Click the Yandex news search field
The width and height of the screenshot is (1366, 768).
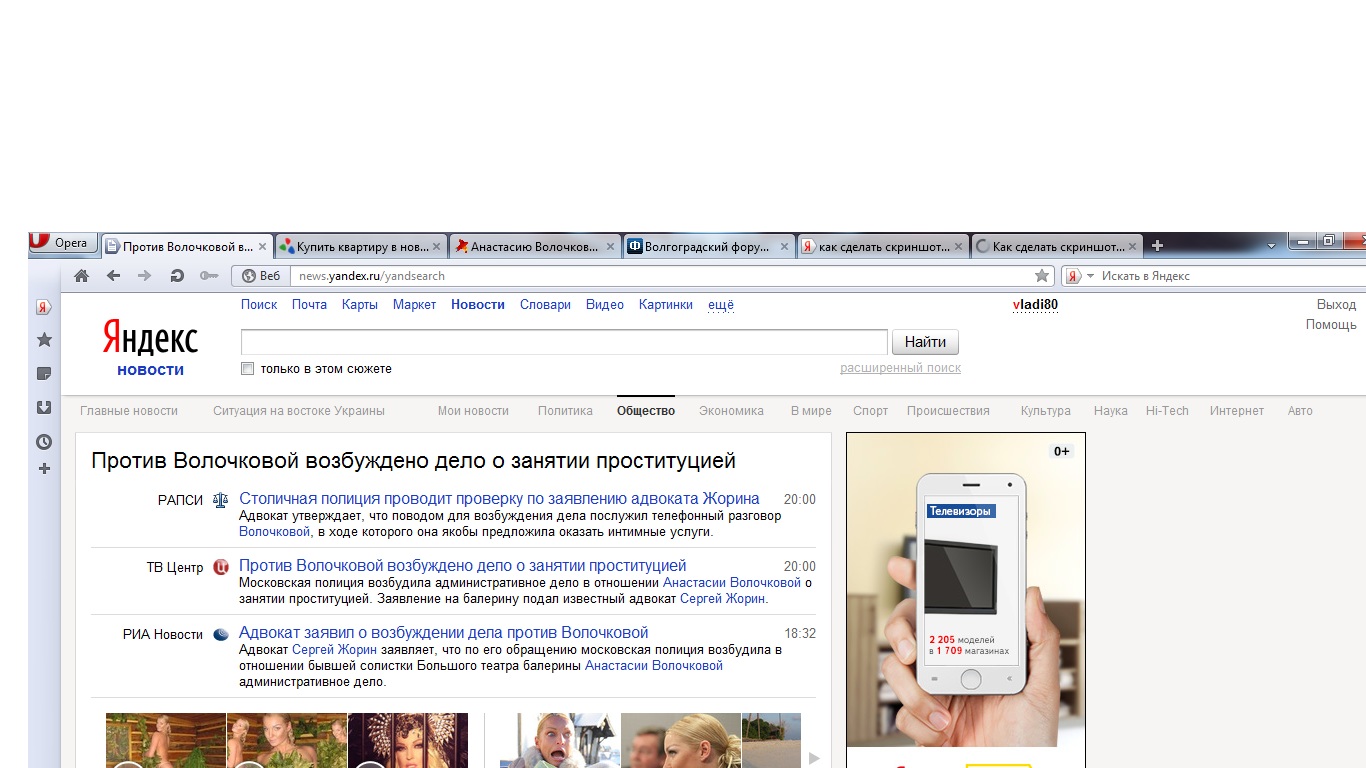click(564, 342)
